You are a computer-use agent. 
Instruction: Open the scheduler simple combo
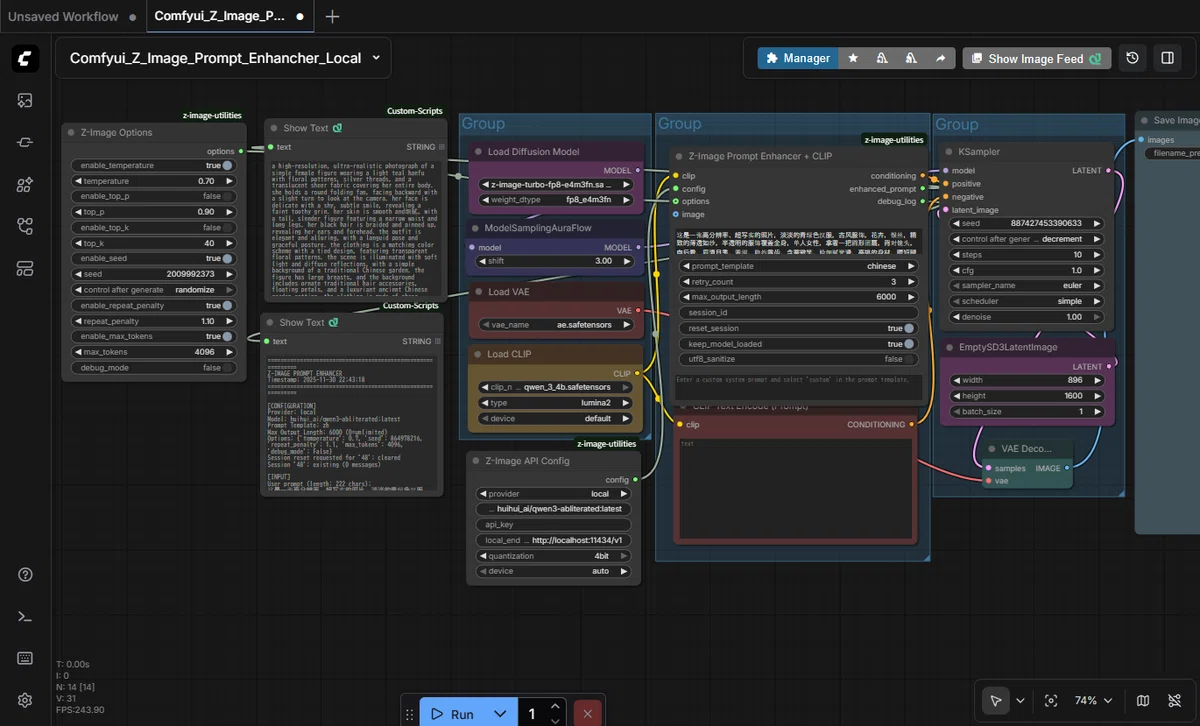coord(1026,301)
